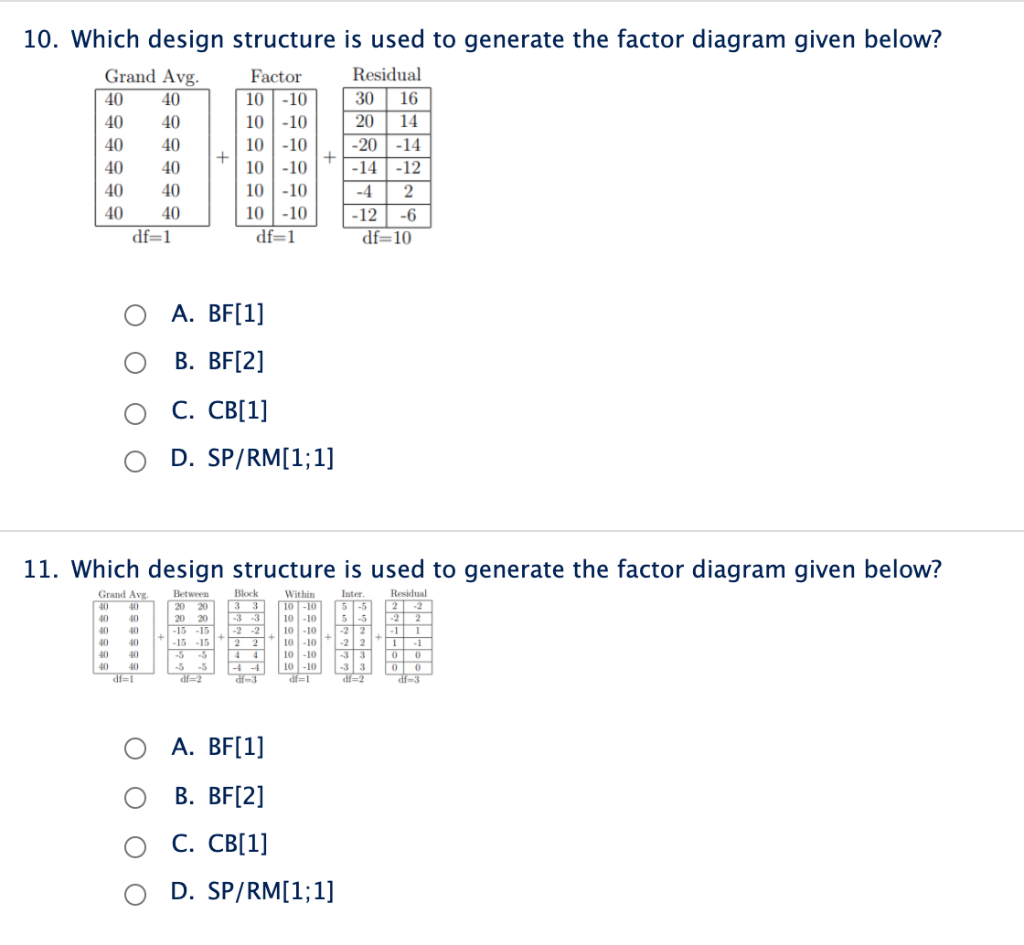The height and width of the screenshot is (945, 1024).
Task: Select radio button A. BF[1] for question 11
Action: 135,746
